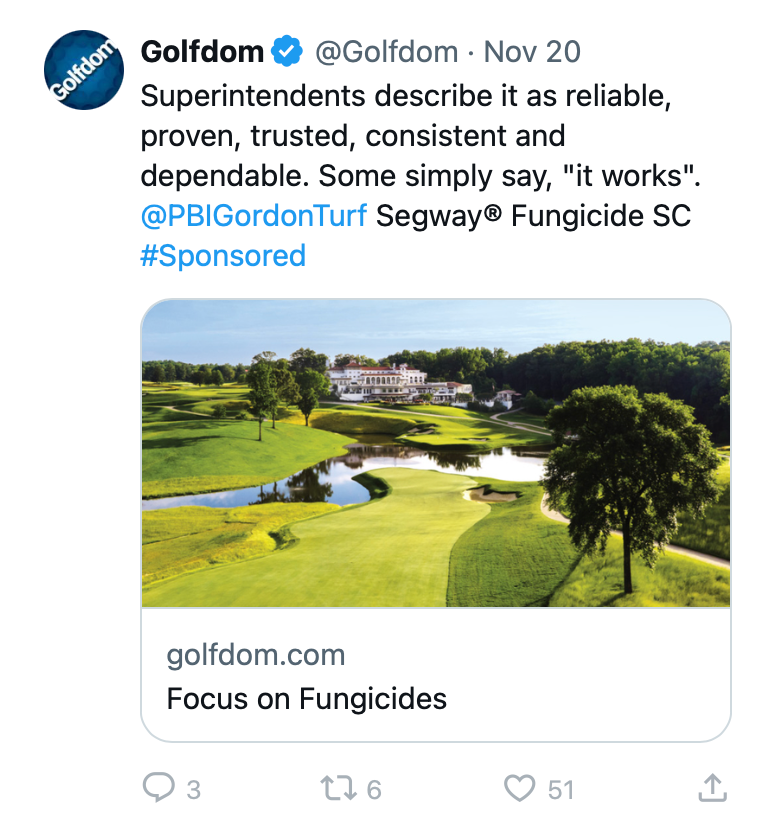Open the #Sponsored hashtag
The width and height of the screenshot is (768, 828).
tap(223, 255)
